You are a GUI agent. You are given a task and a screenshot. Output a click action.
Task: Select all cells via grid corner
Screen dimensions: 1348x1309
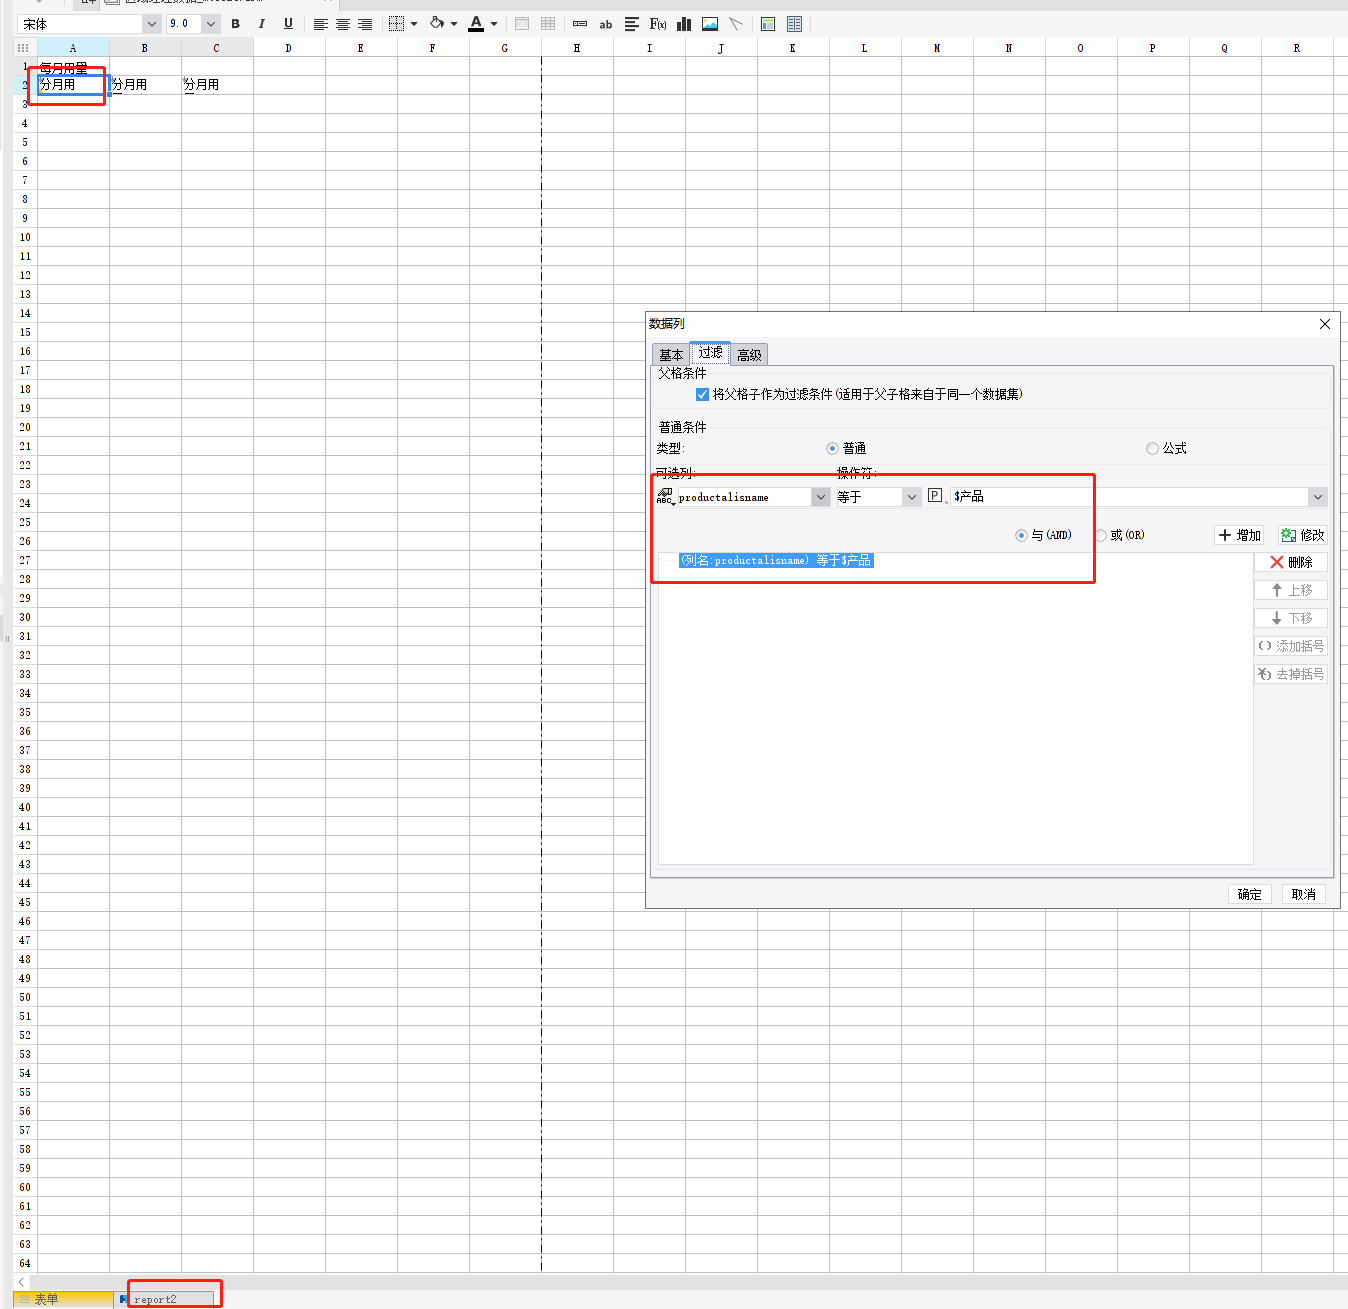(24, 48)
